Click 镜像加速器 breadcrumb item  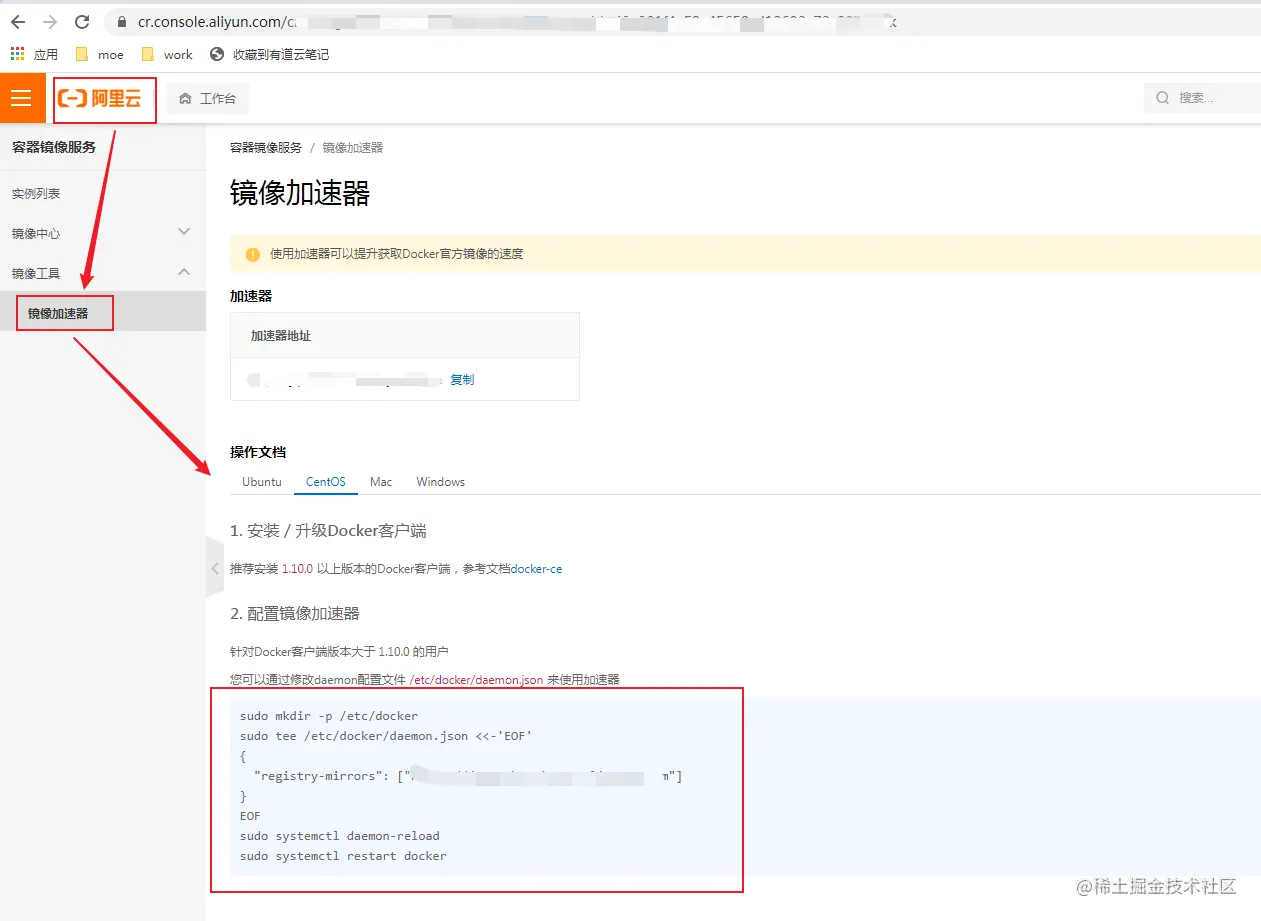pos(352,147)
